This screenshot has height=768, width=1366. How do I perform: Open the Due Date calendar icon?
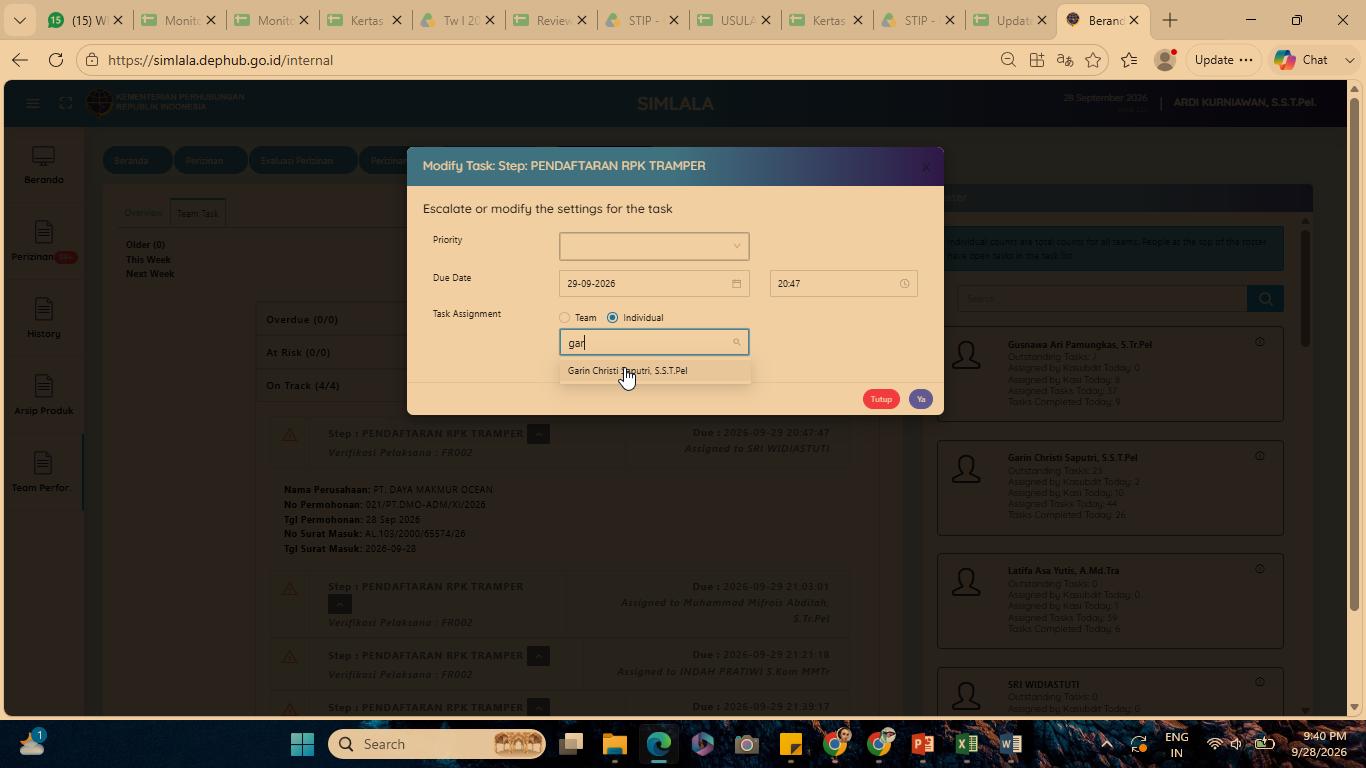point(736,284)
